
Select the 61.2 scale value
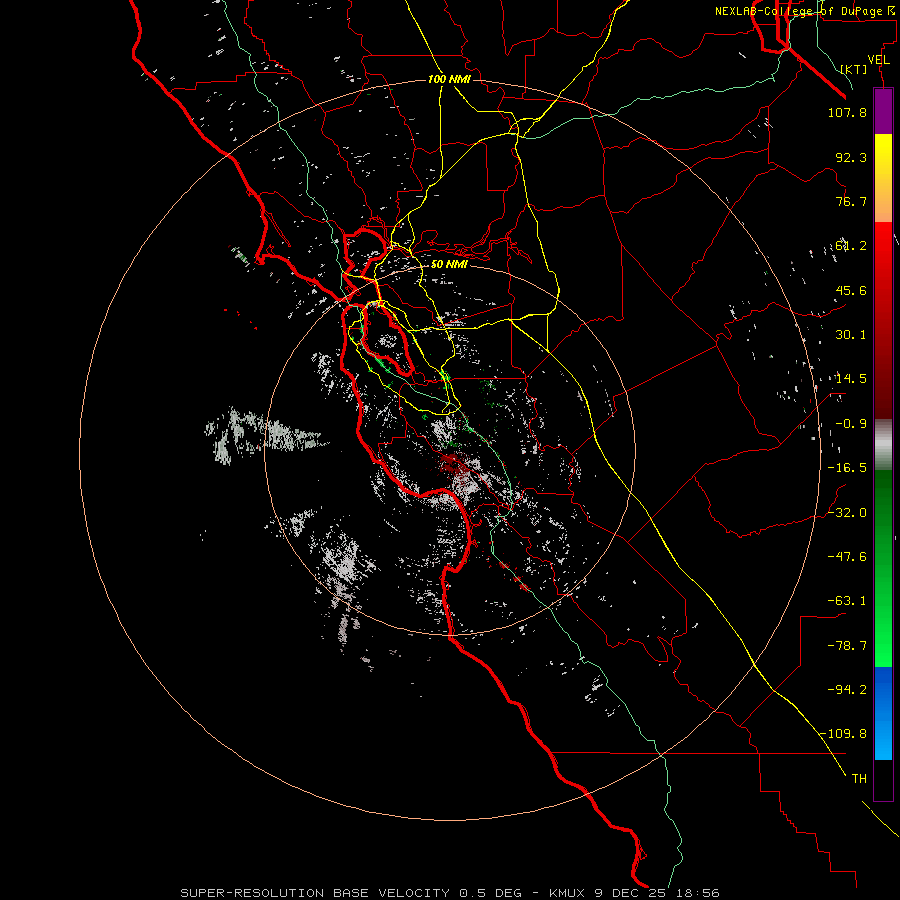point(851,246)
